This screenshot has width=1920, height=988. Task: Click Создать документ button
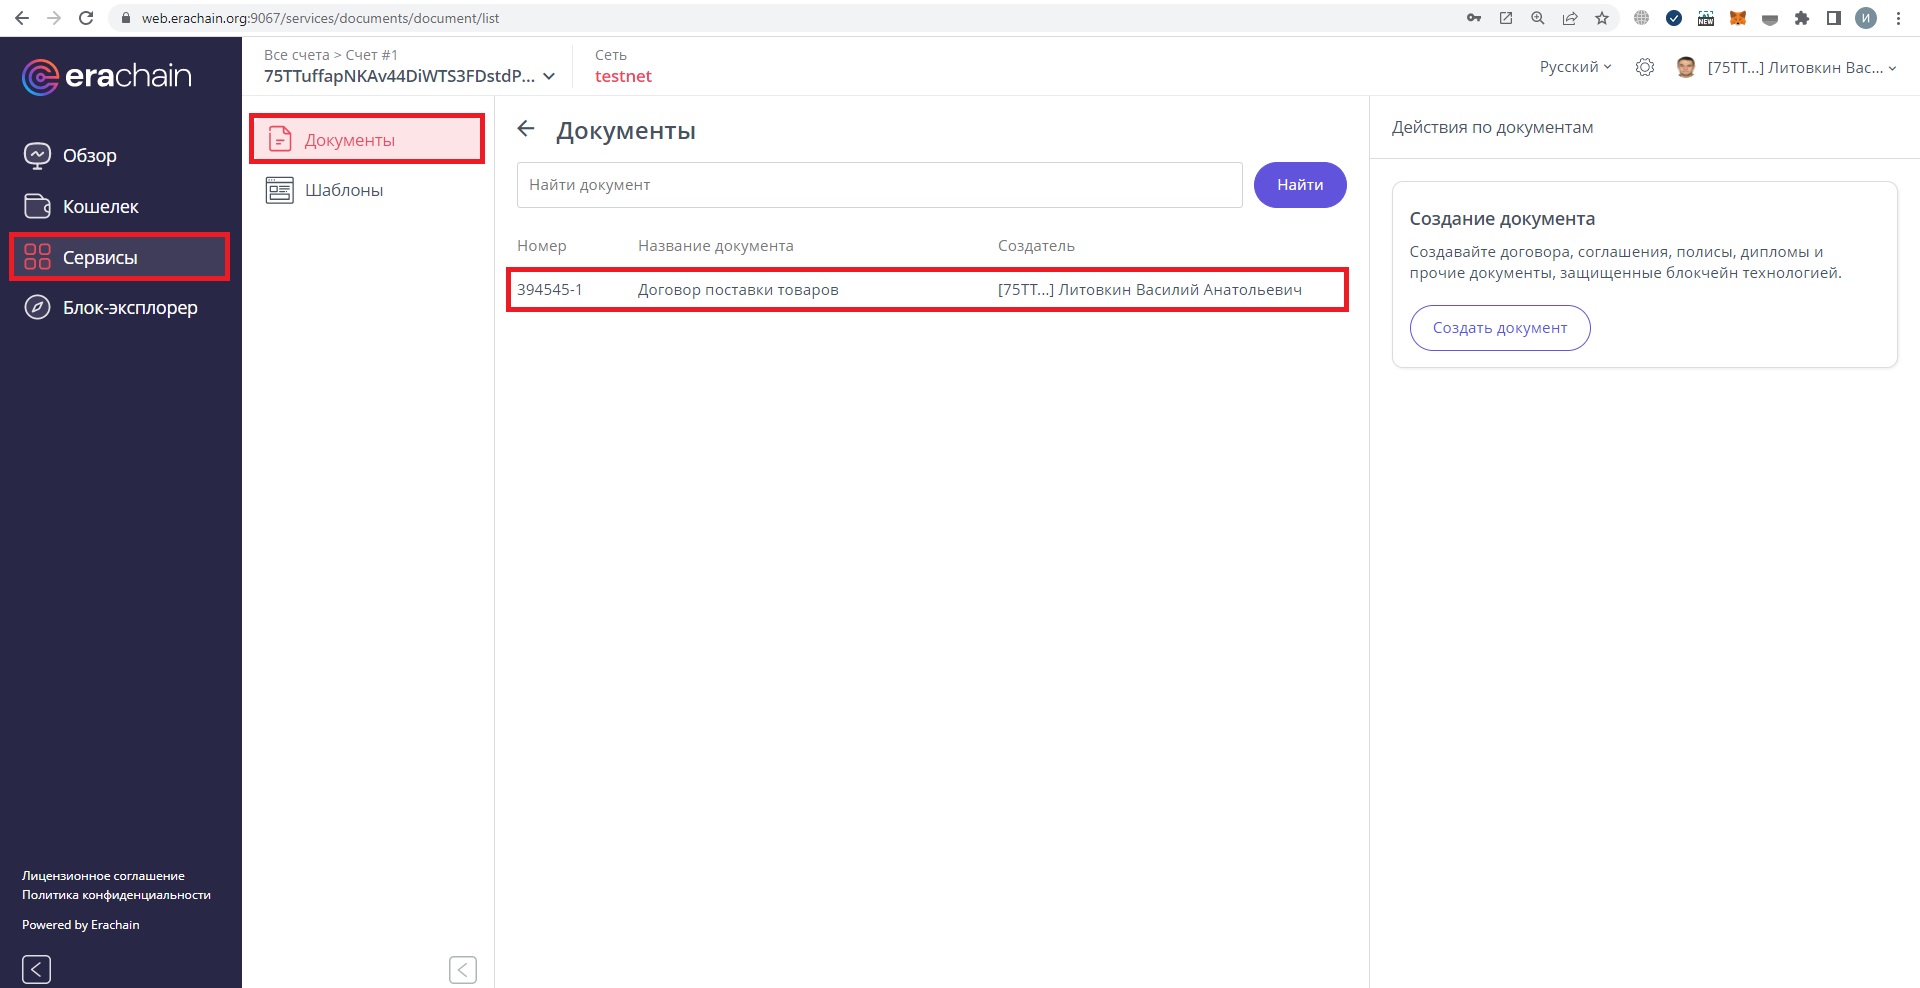1499,328
